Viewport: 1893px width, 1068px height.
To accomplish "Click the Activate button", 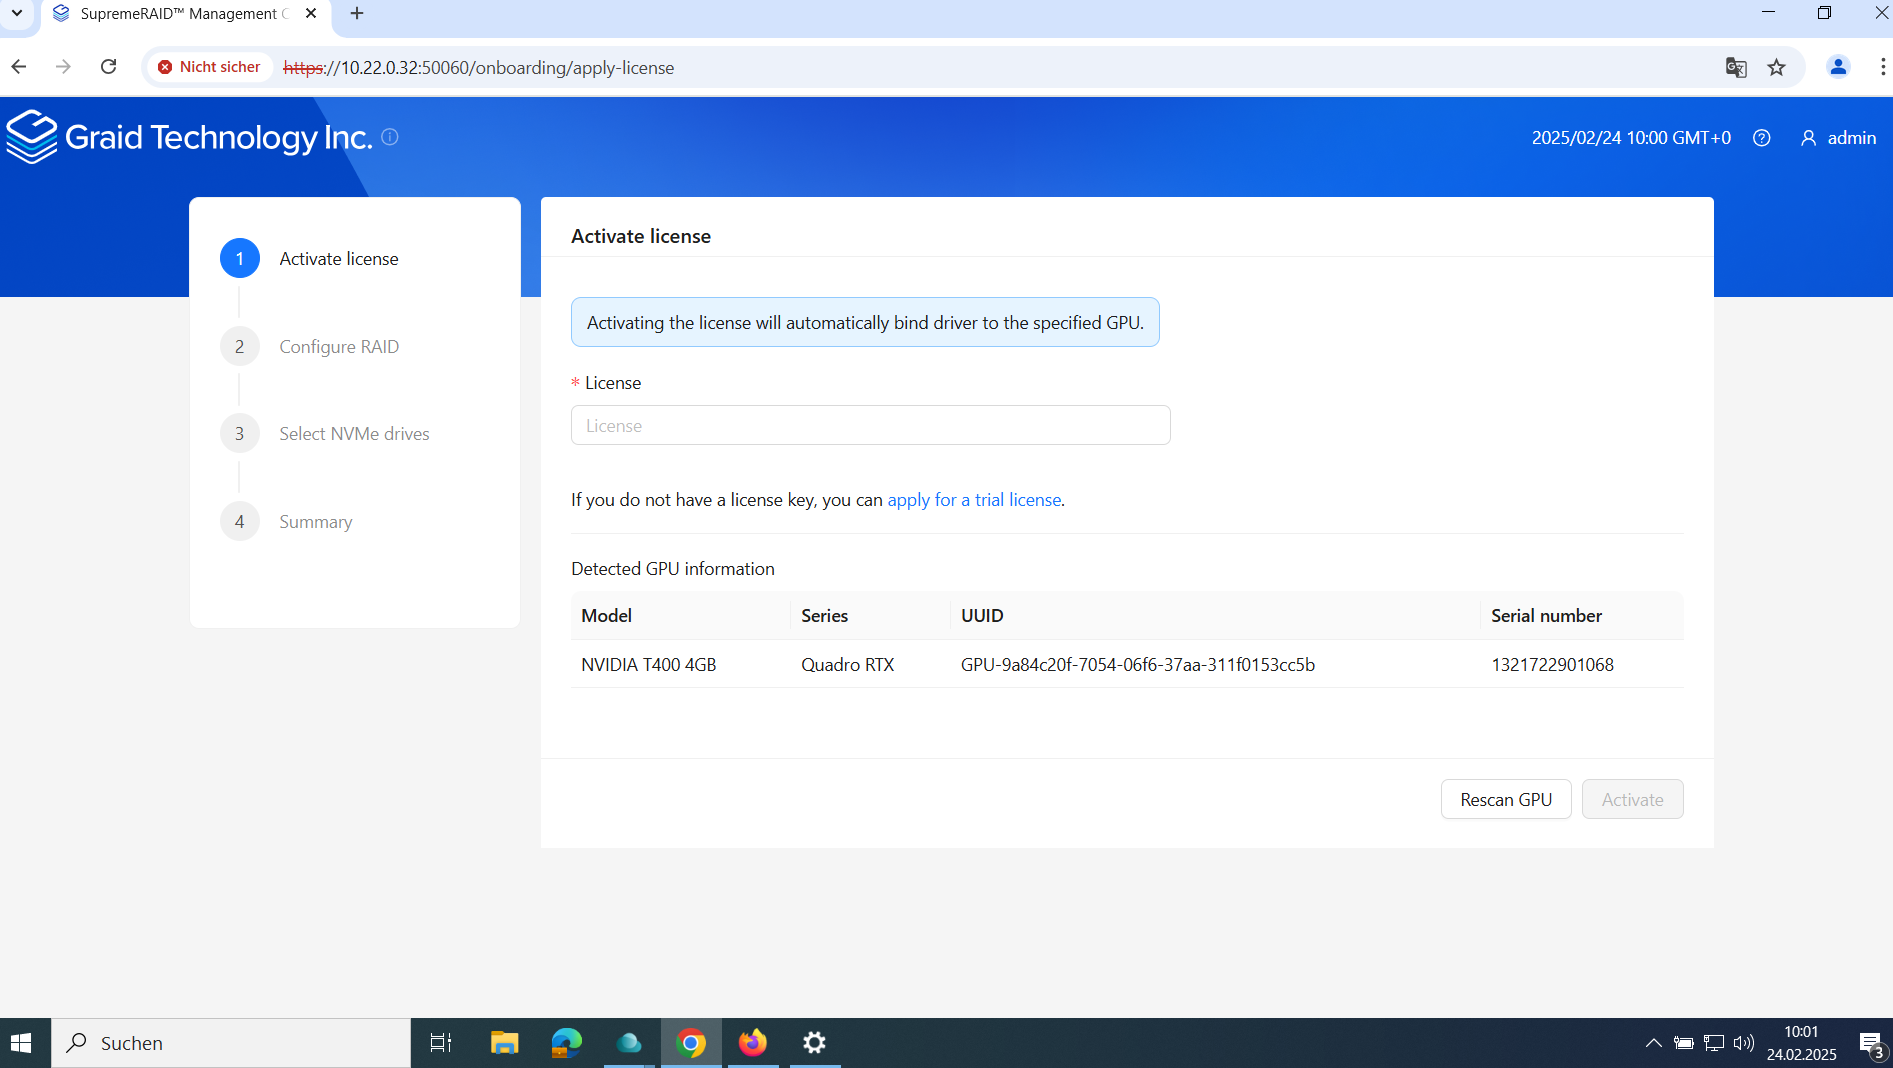I will pos(1632,799).
